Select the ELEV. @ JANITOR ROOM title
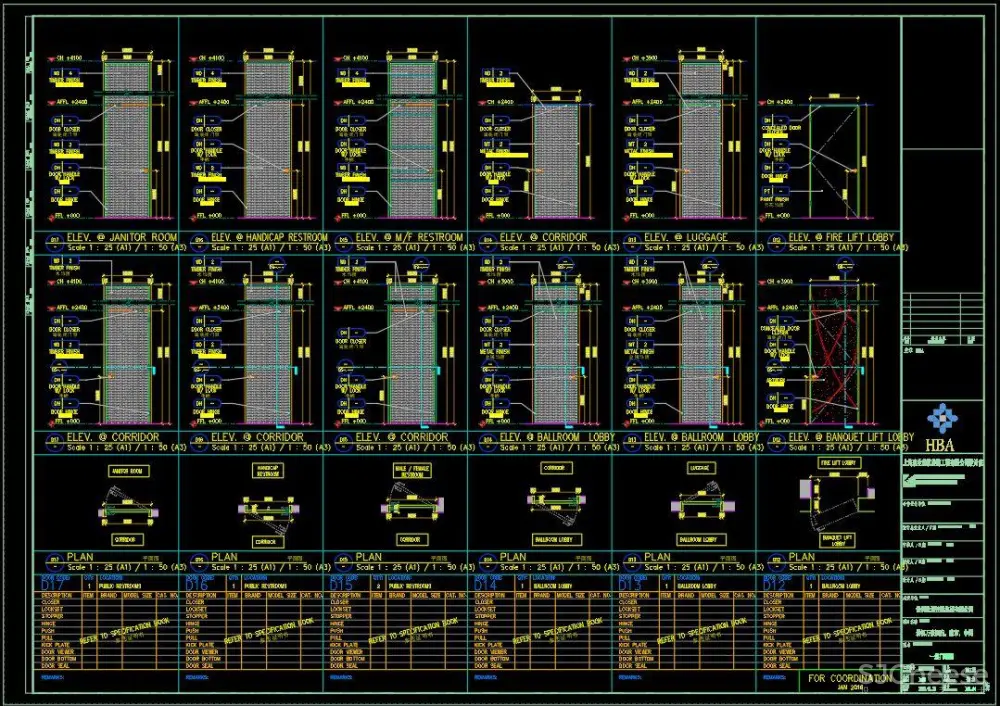 pos(122,238)
